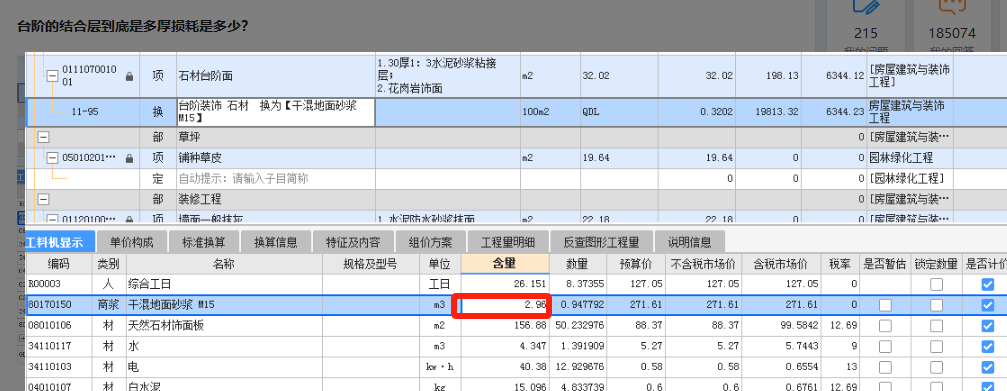Click the 铺种草皮 item name cell

pyautogui.click(x=276, y=158)
